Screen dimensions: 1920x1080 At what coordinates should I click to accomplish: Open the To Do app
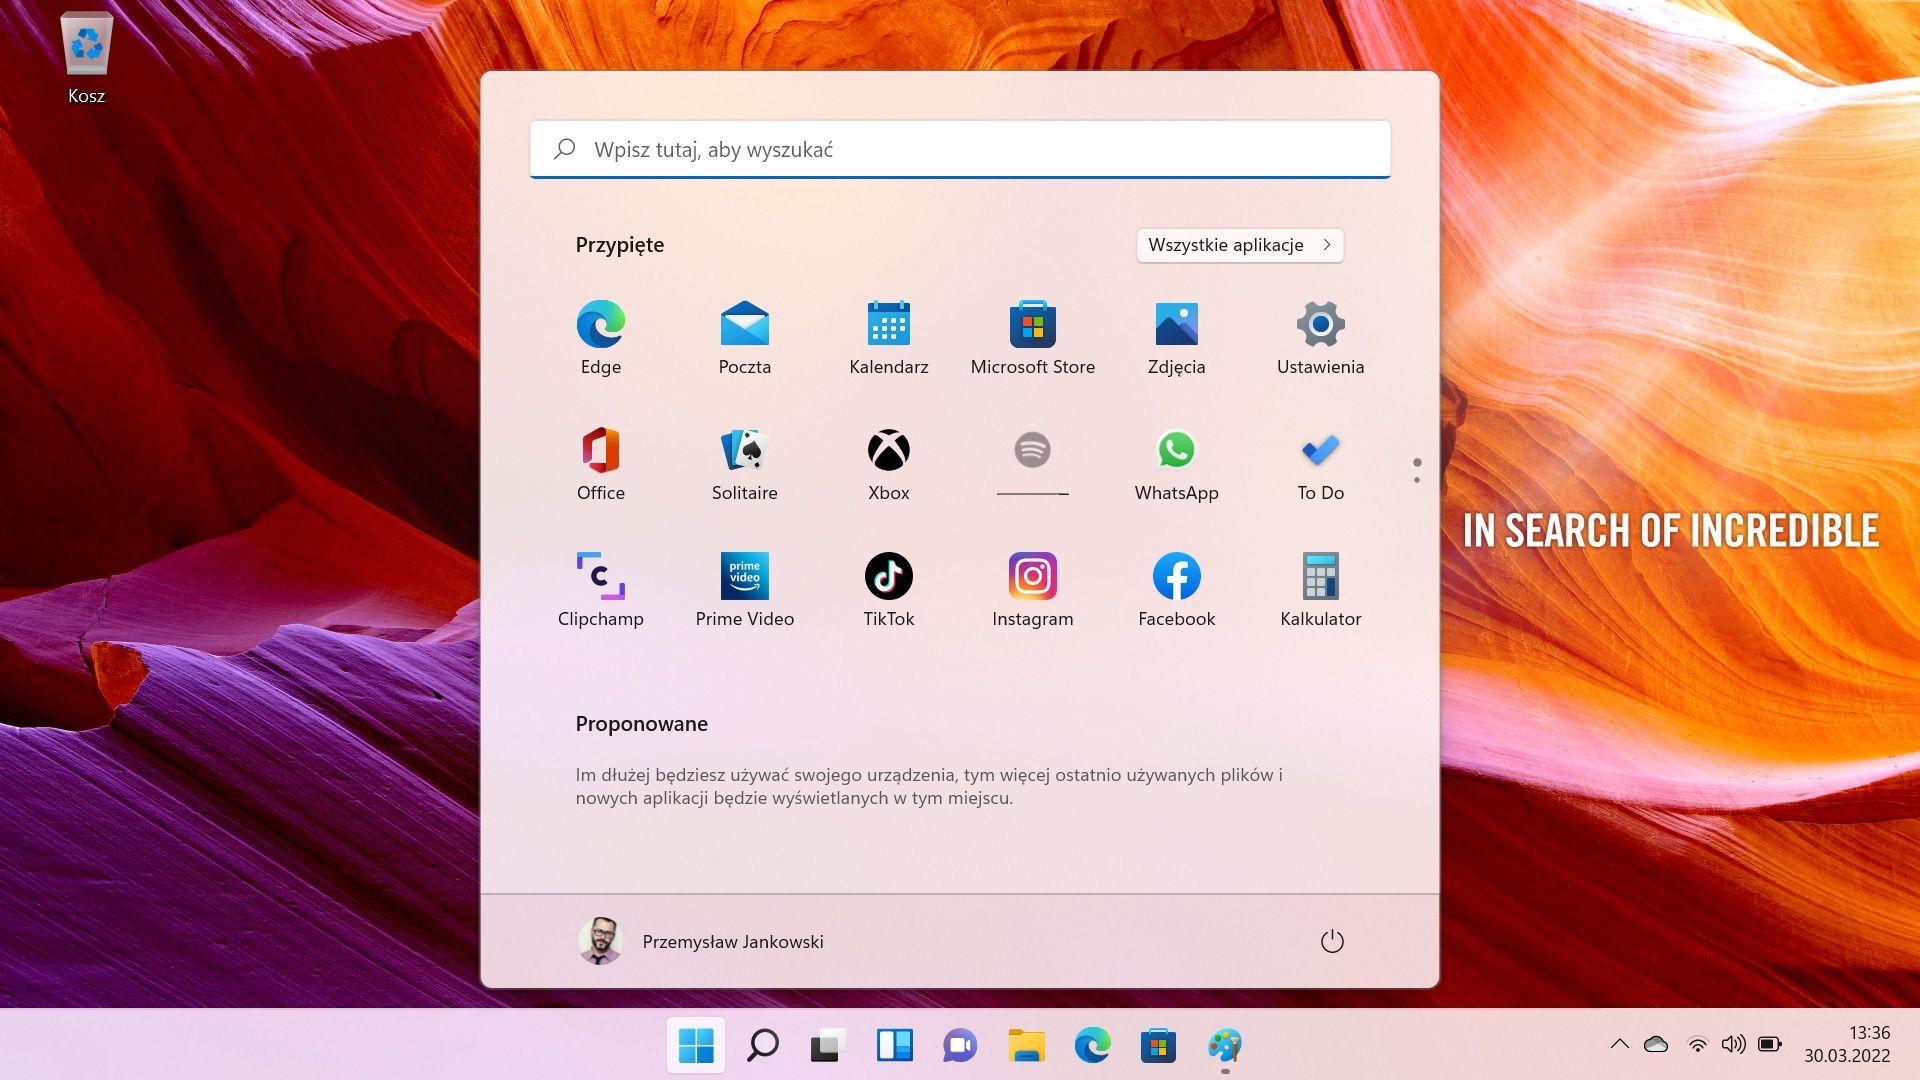click(1321, 464)
